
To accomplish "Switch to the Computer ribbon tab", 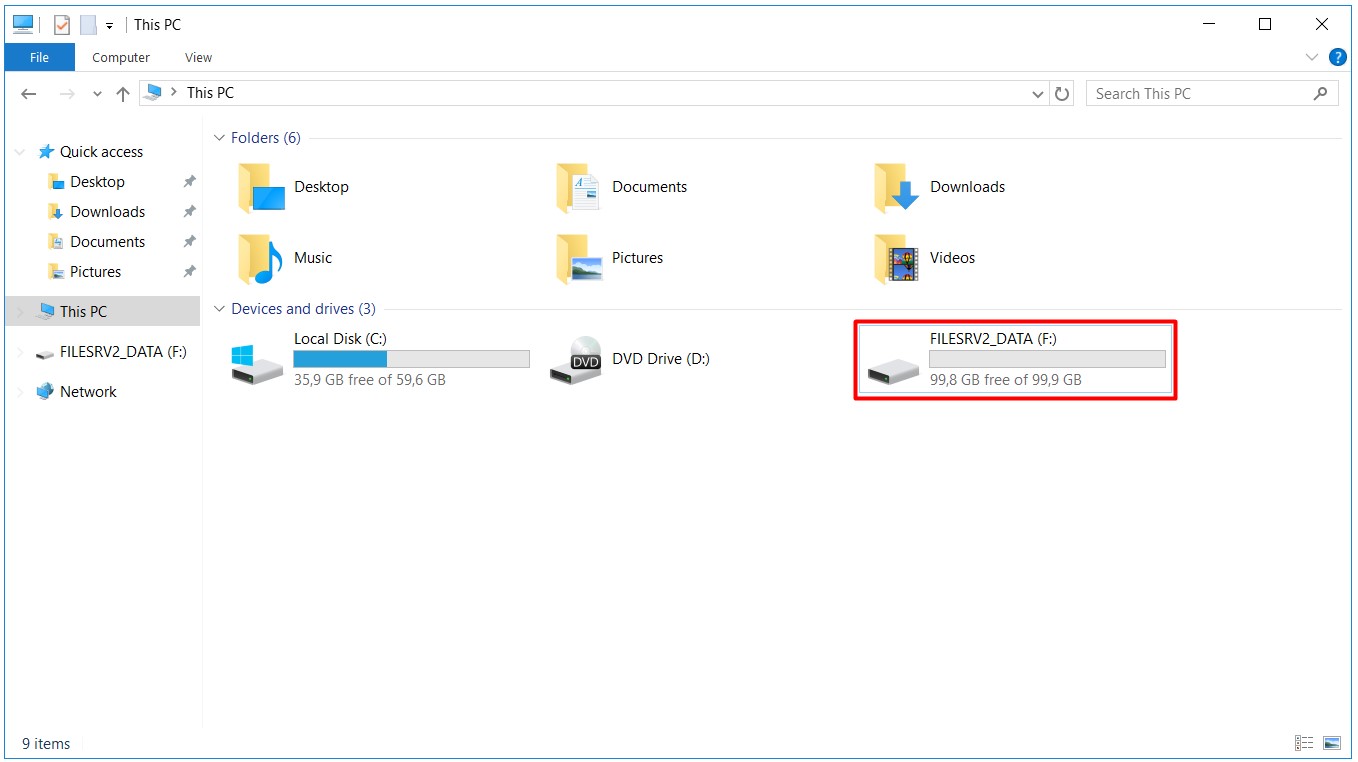I will (x=121, y=57).
